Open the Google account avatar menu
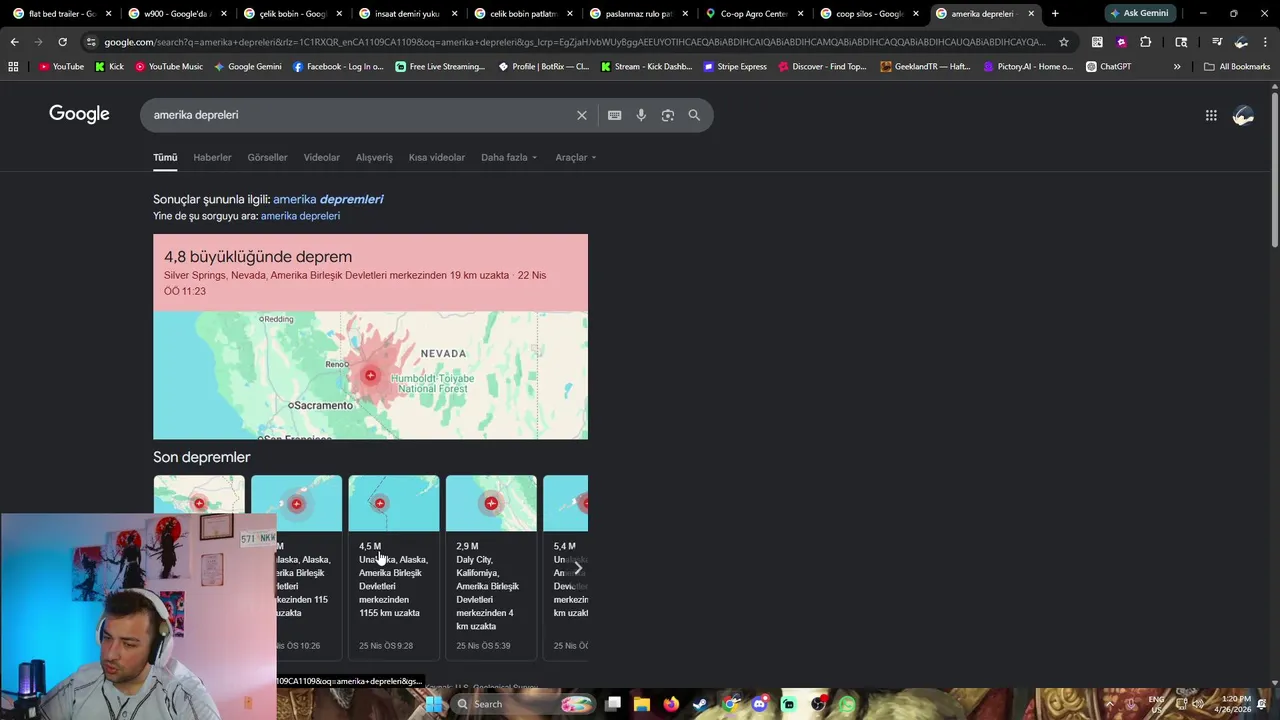 1243,115
